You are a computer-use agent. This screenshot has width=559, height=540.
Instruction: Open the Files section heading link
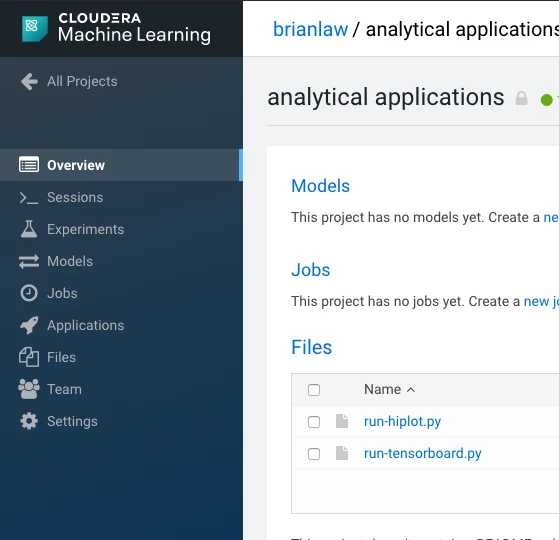click(x=312, y=347)
